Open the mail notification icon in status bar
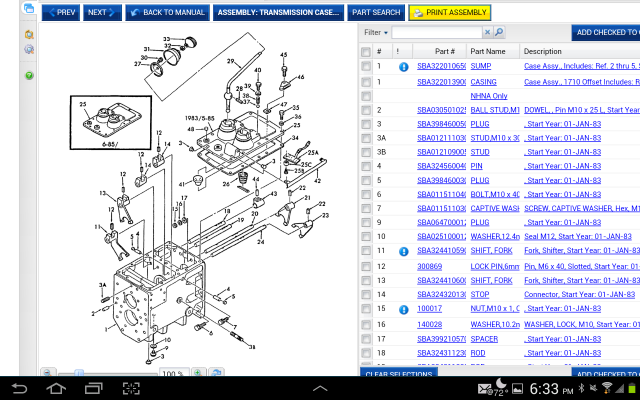The width and height of the screenshot is (640, 400). (x=484, y=388)
